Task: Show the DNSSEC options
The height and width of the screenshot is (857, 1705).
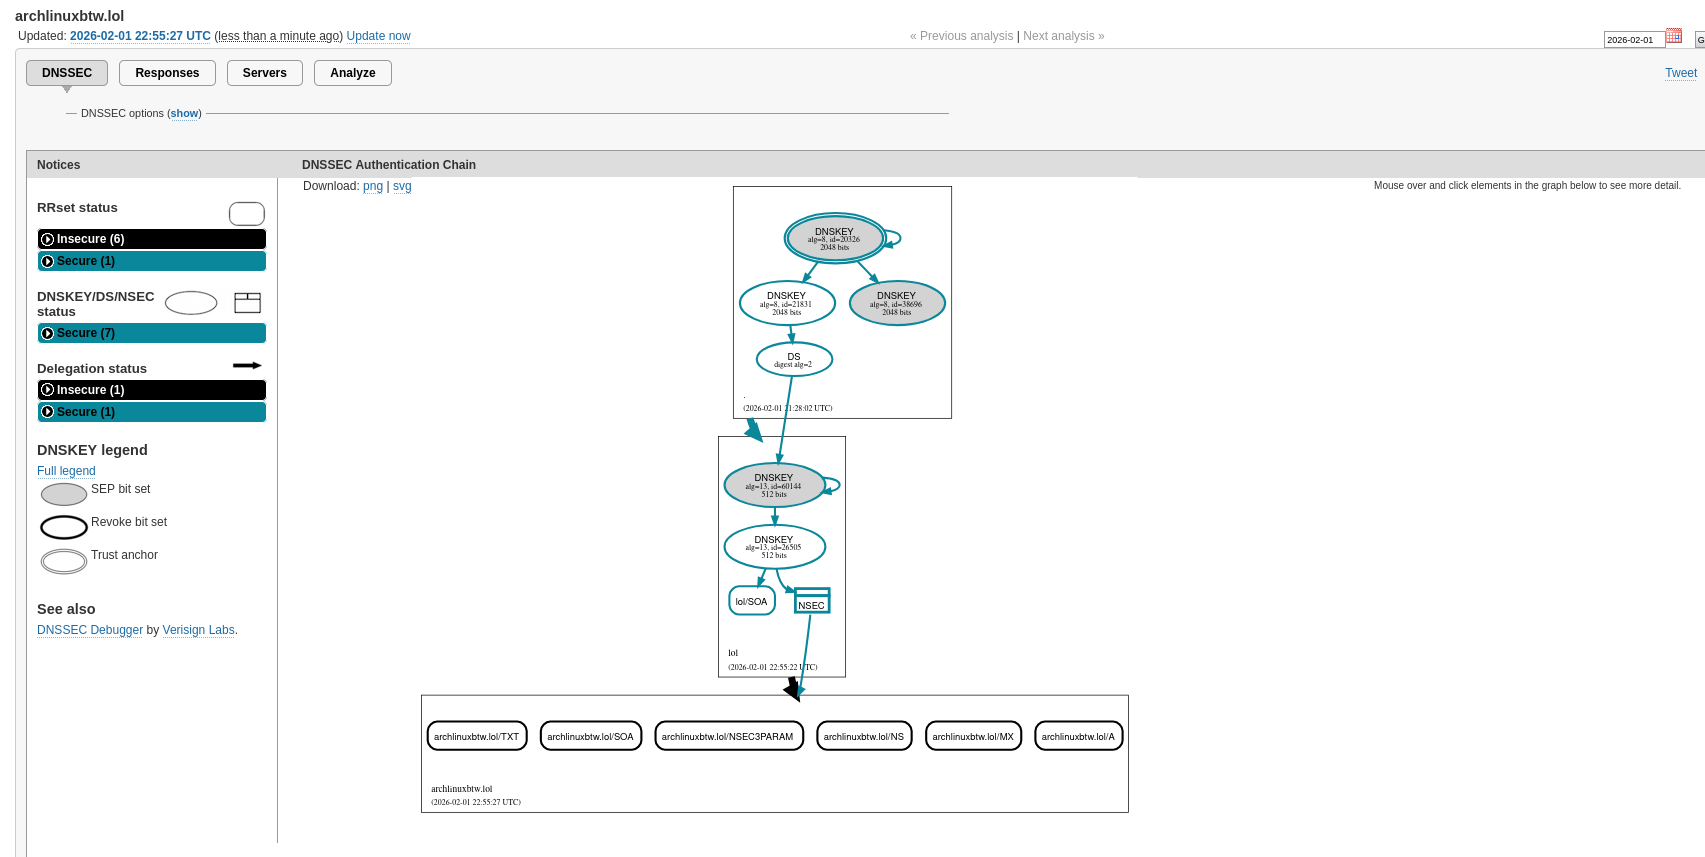Action: (184, 114)
